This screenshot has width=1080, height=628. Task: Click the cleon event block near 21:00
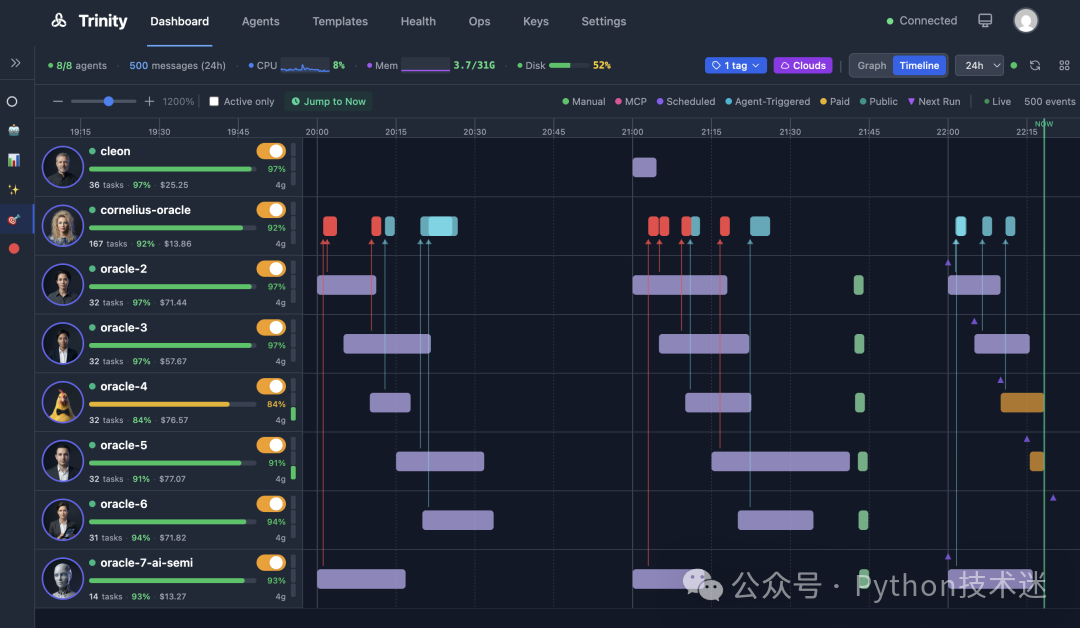[x=645, y=167]
